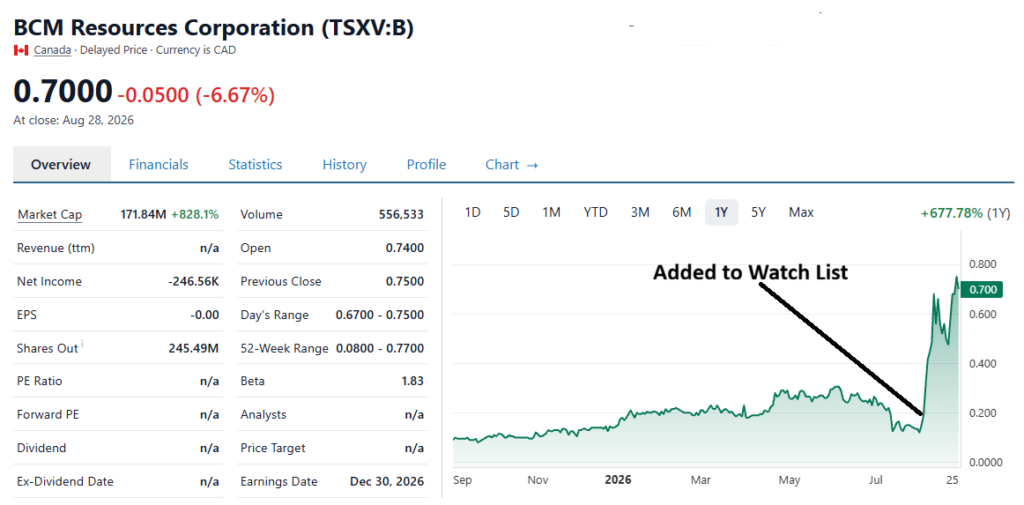This screenshot has width=1024, height=505.
Task: Click the green 0.700 price tag on chart
Action: (x=982, y=289)
